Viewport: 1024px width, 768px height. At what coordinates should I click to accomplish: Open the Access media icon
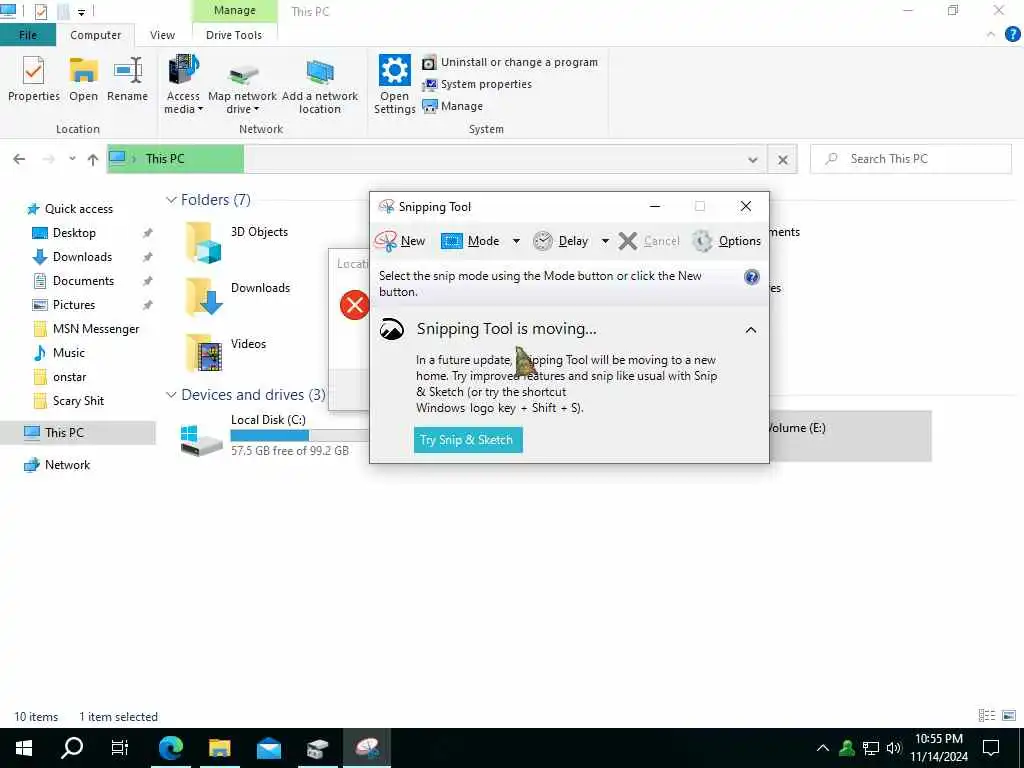click(183, 85)
